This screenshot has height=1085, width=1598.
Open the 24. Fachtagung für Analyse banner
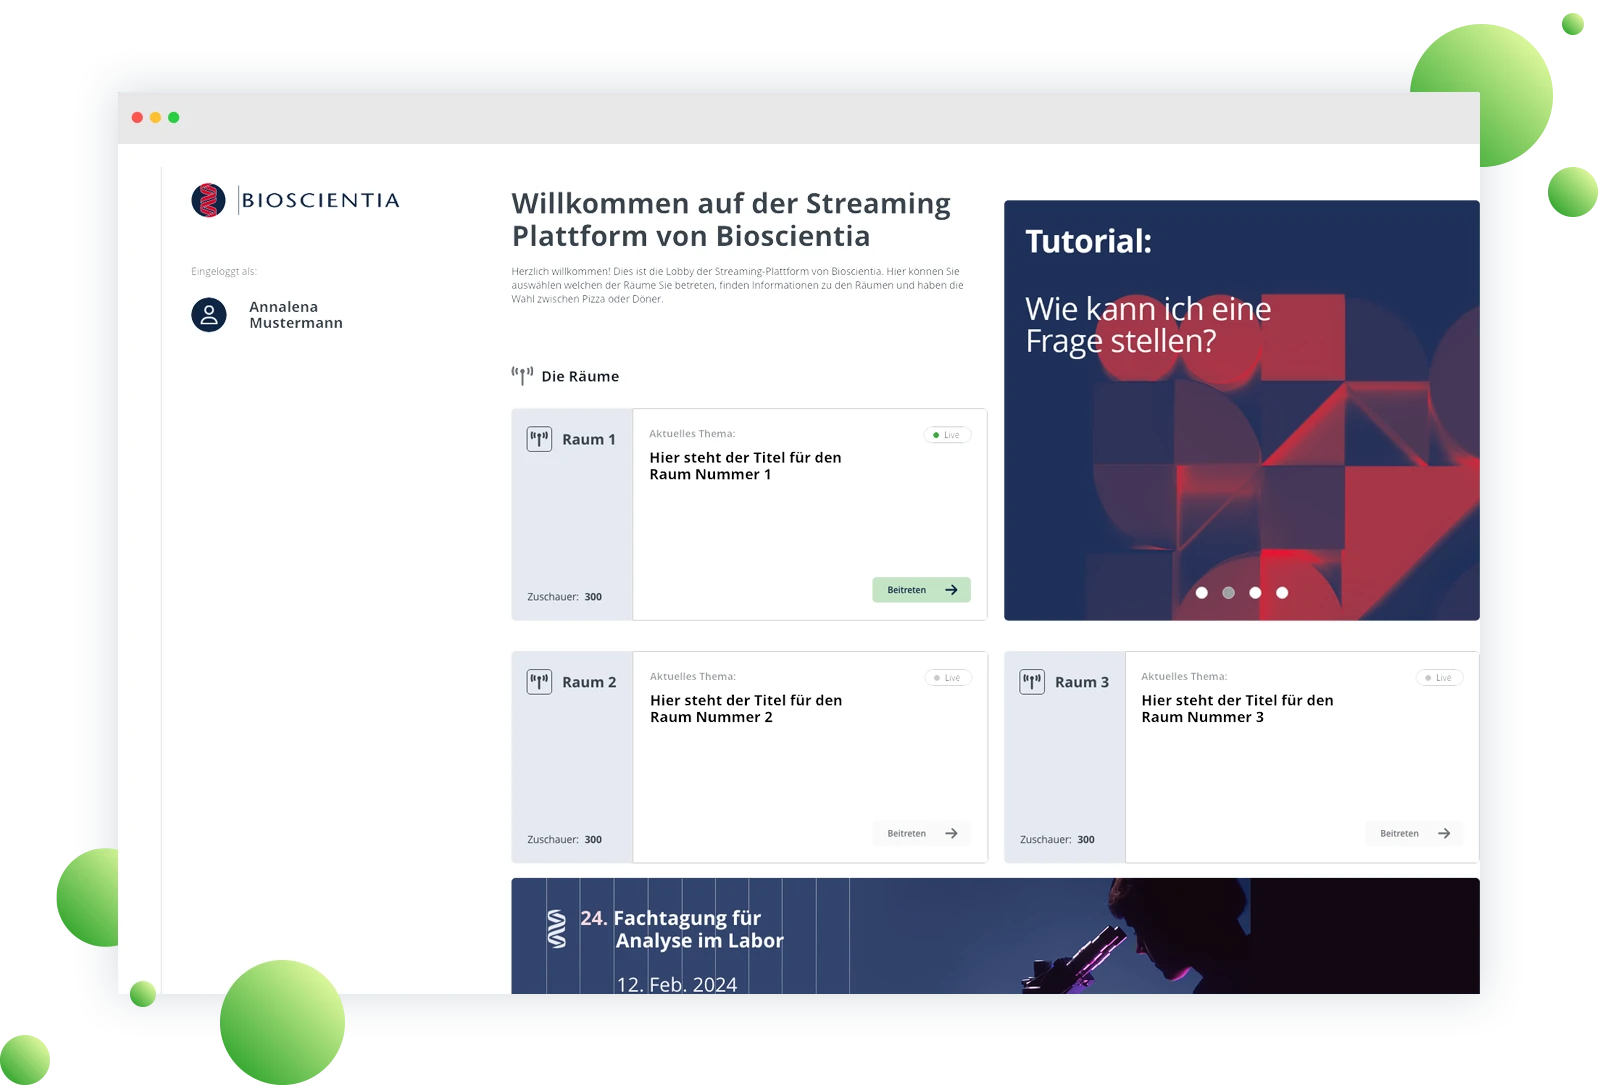click(x=995, y=936)
